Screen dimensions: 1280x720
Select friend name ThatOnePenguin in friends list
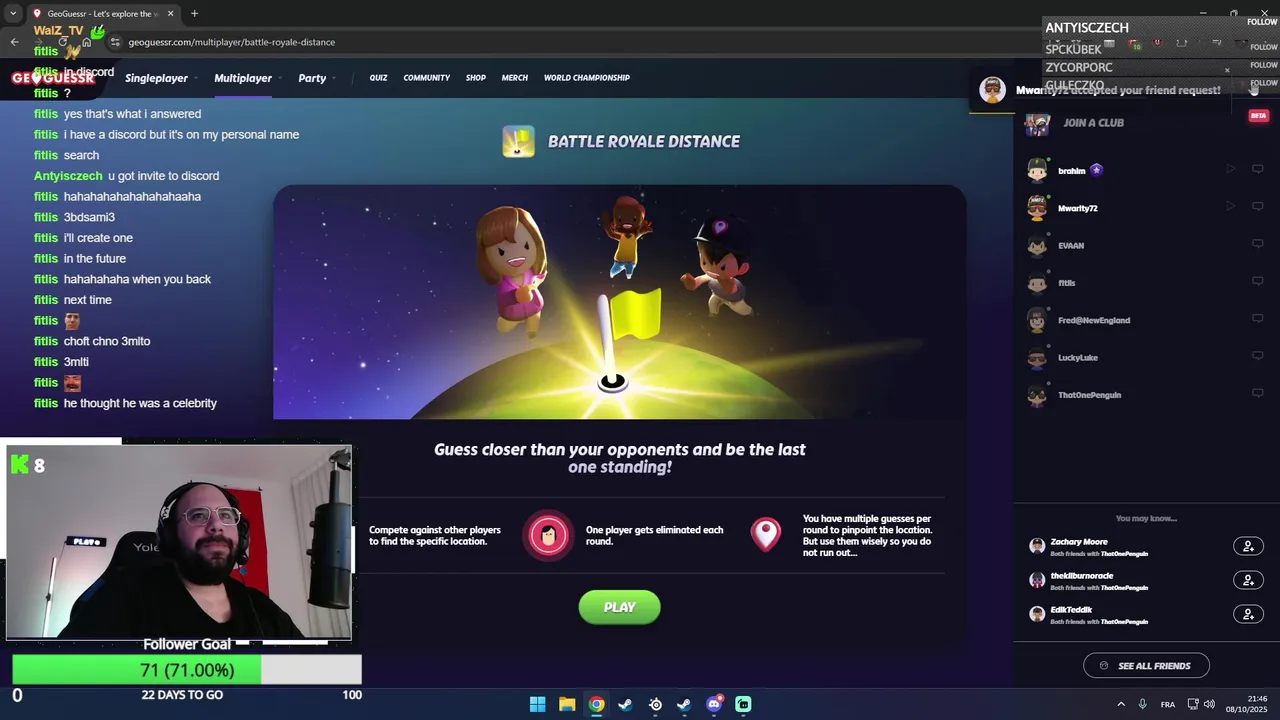pyautogui.click(x=1090, y=395)
